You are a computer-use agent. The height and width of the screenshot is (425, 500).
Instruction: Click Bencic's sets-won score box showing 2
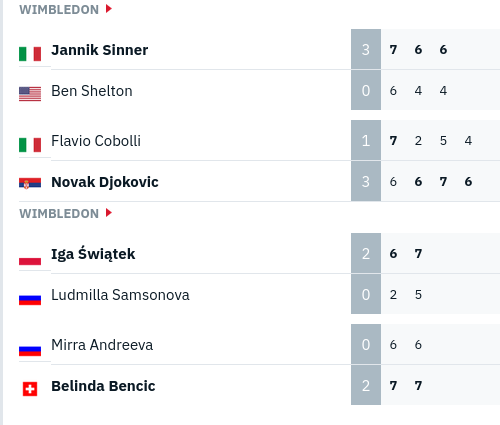point(366,385)
